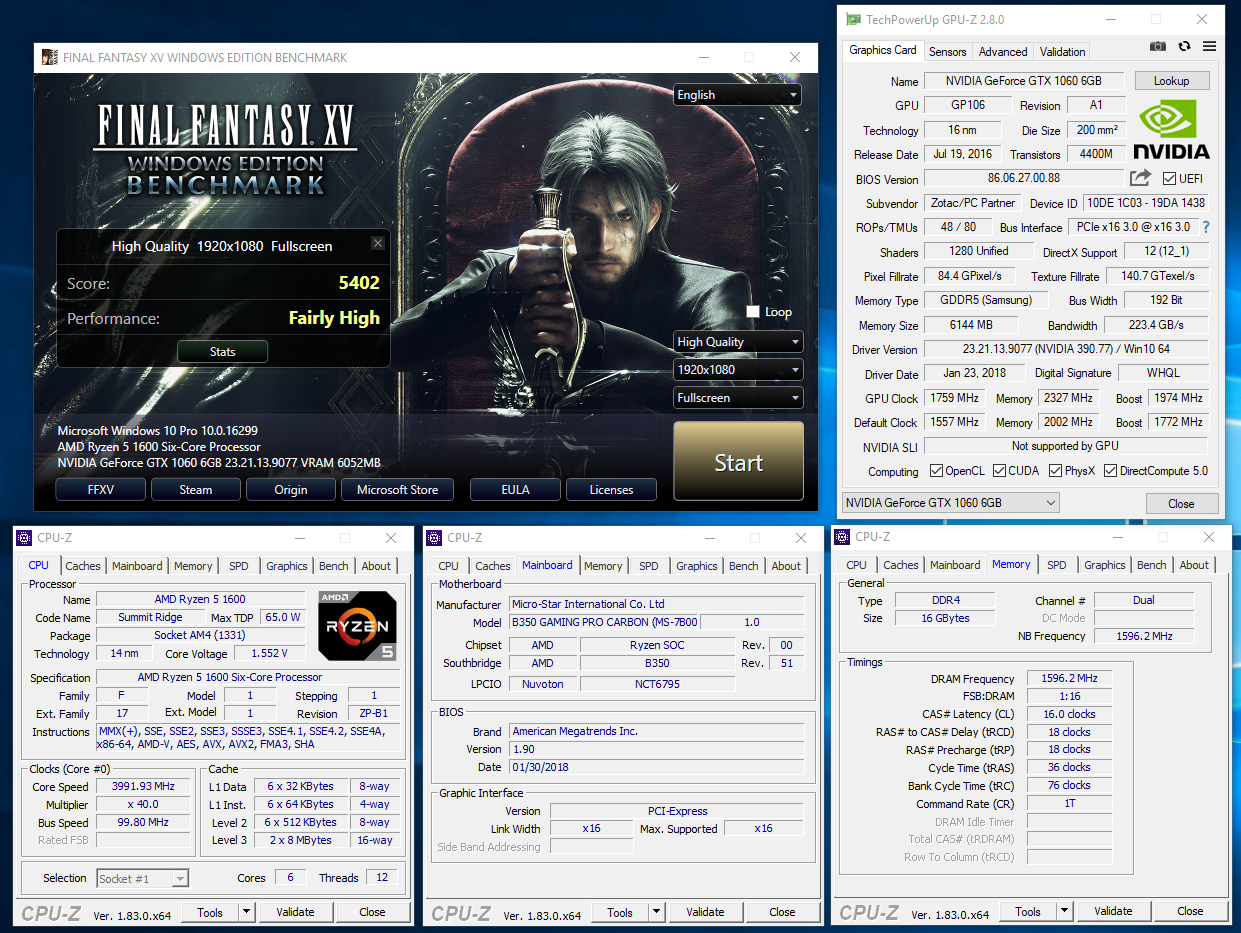Open the High Quality preset dropdown
1241x933 pixels.
(738, 342)
